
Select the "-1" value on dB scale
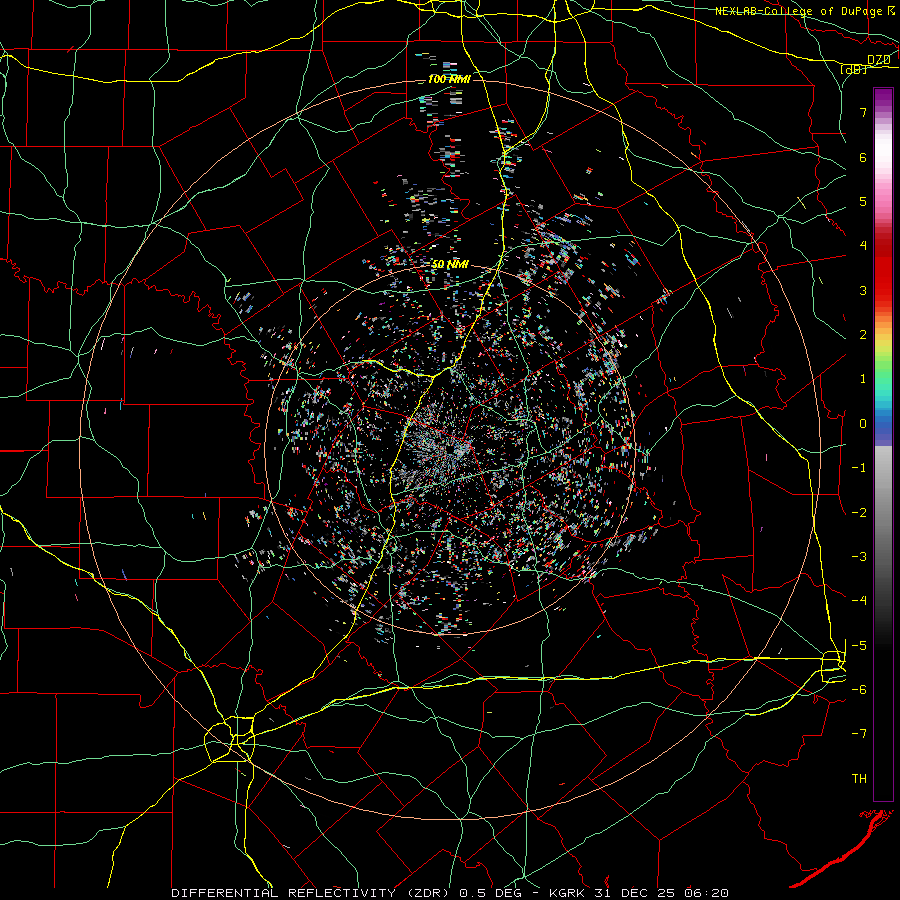pyautogui.click(x=859, y=468)
